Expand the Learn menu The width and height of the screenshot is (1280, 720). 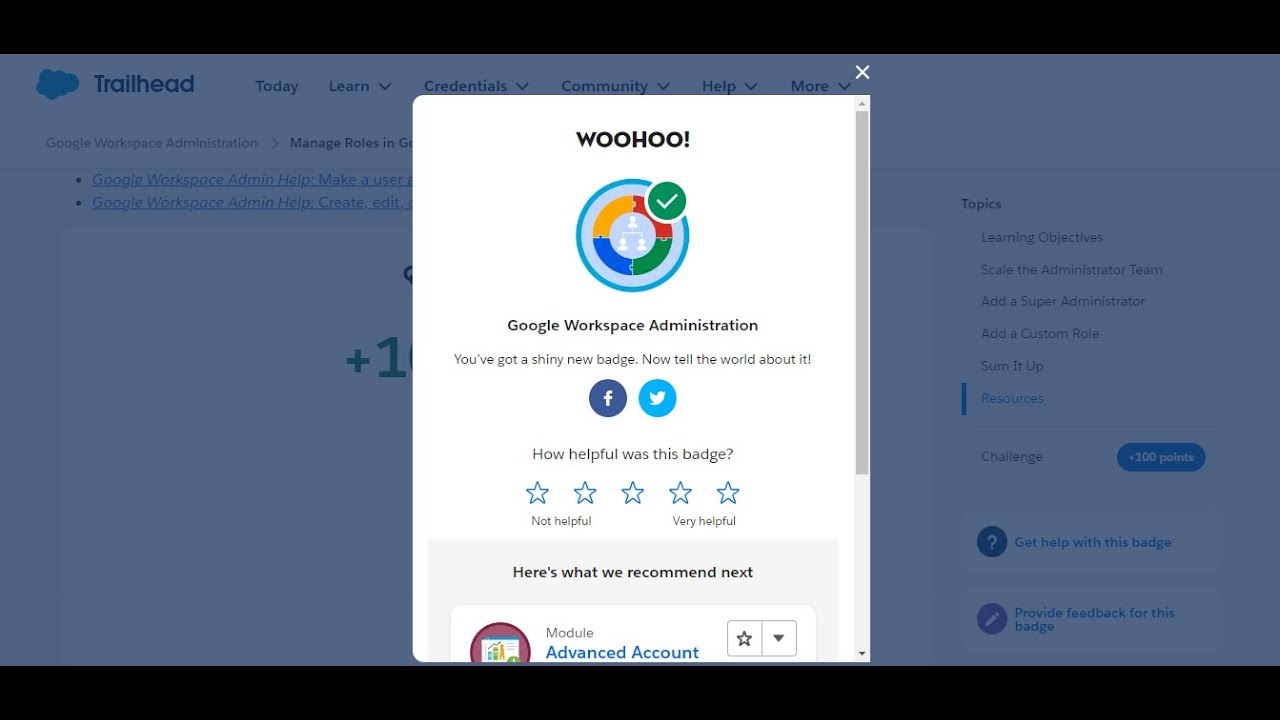coord(360,86)
